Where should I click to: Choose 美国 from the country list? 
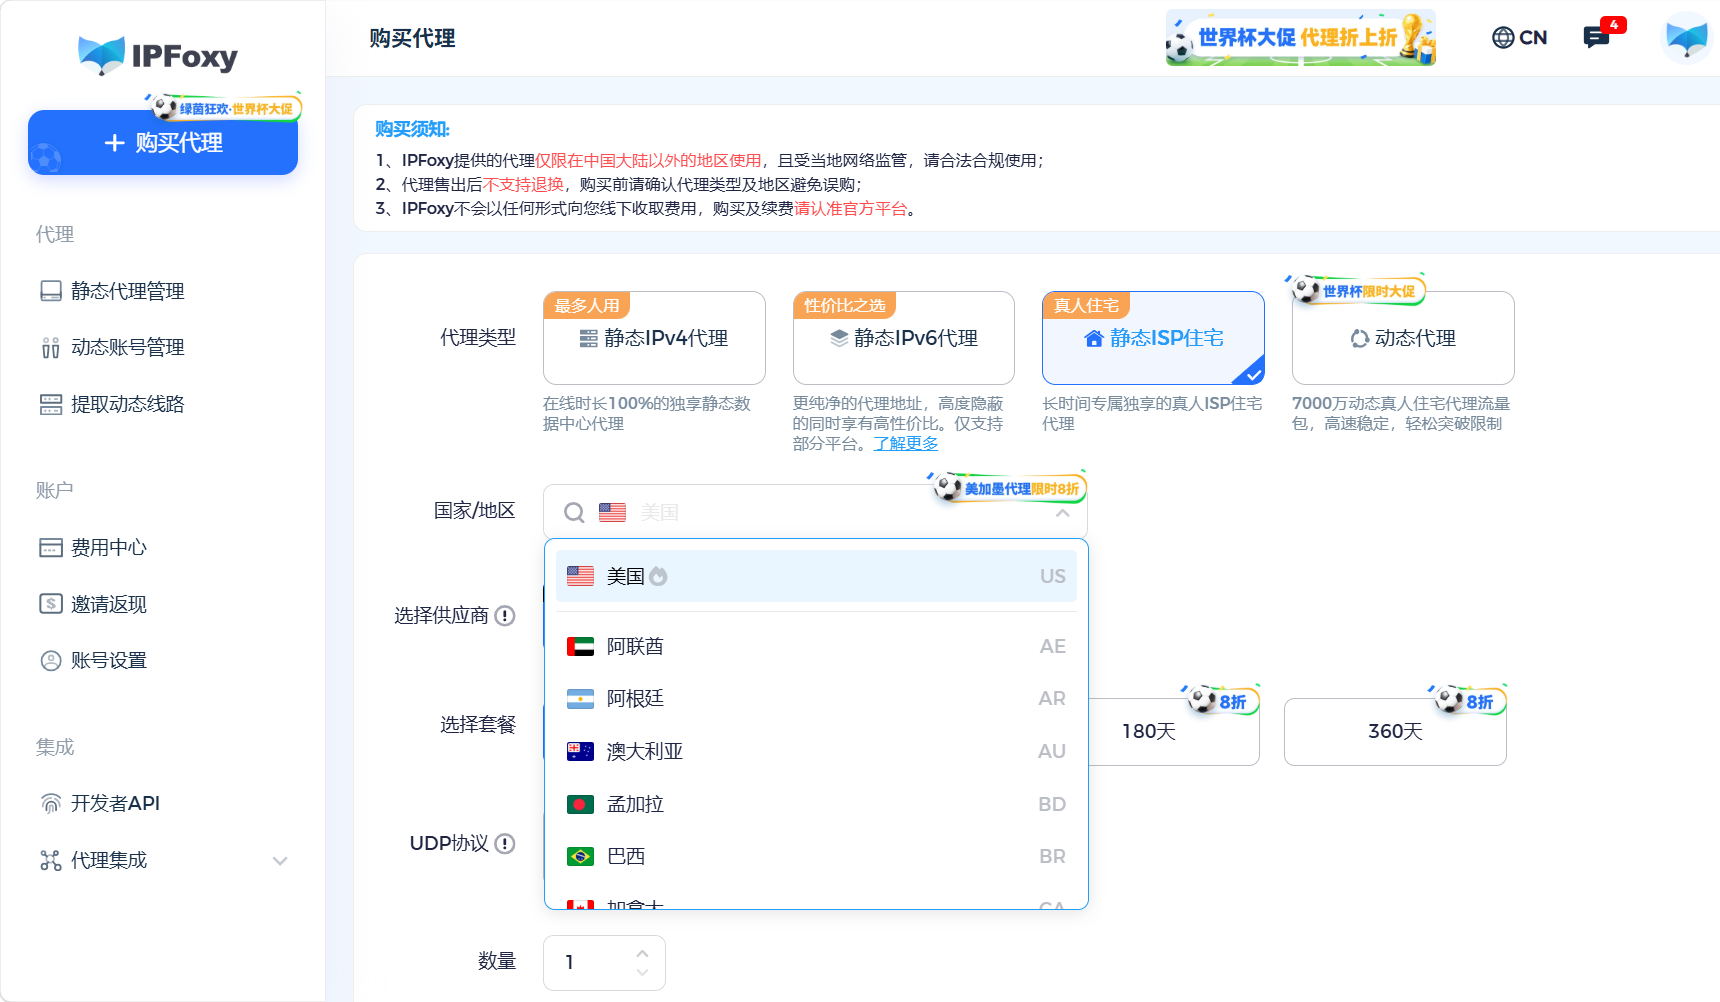[x=816, y=576]
